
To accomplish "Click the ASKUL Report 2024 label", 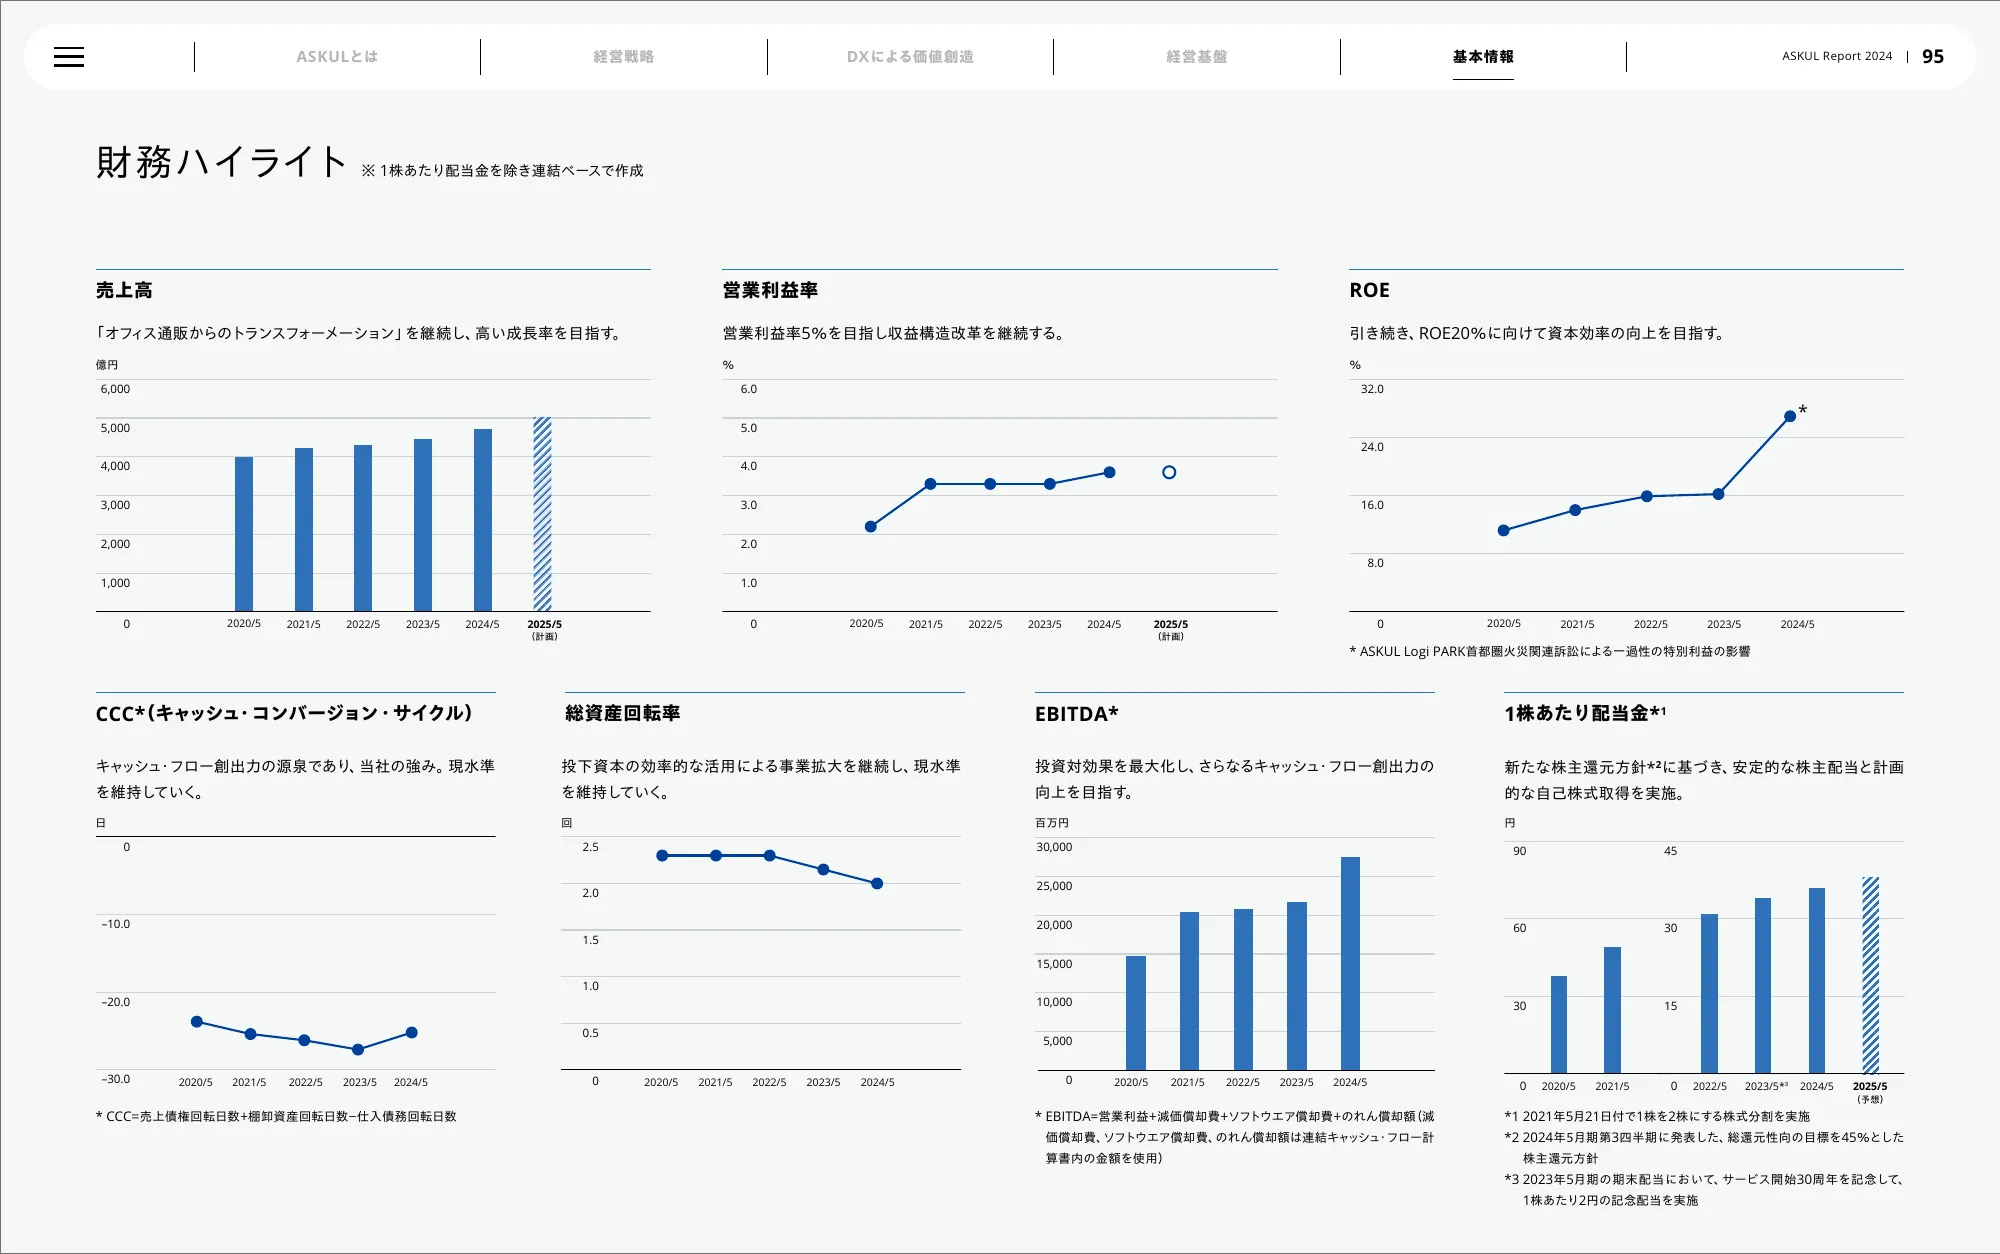I will click(1836, 57).
